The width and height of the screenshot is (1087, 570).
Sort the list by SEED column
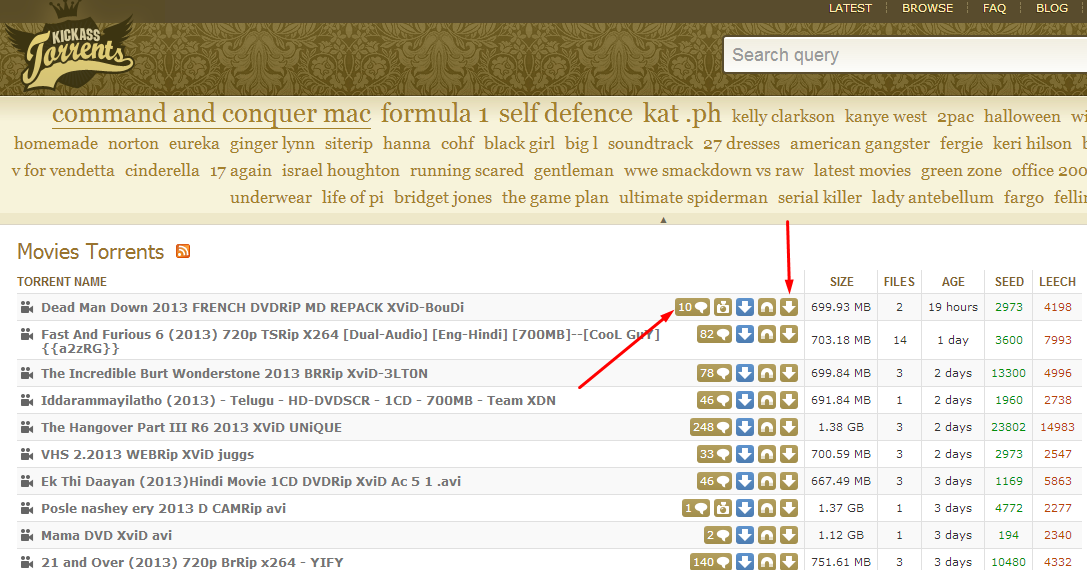pyautogui.click(x=1009, y=282)
